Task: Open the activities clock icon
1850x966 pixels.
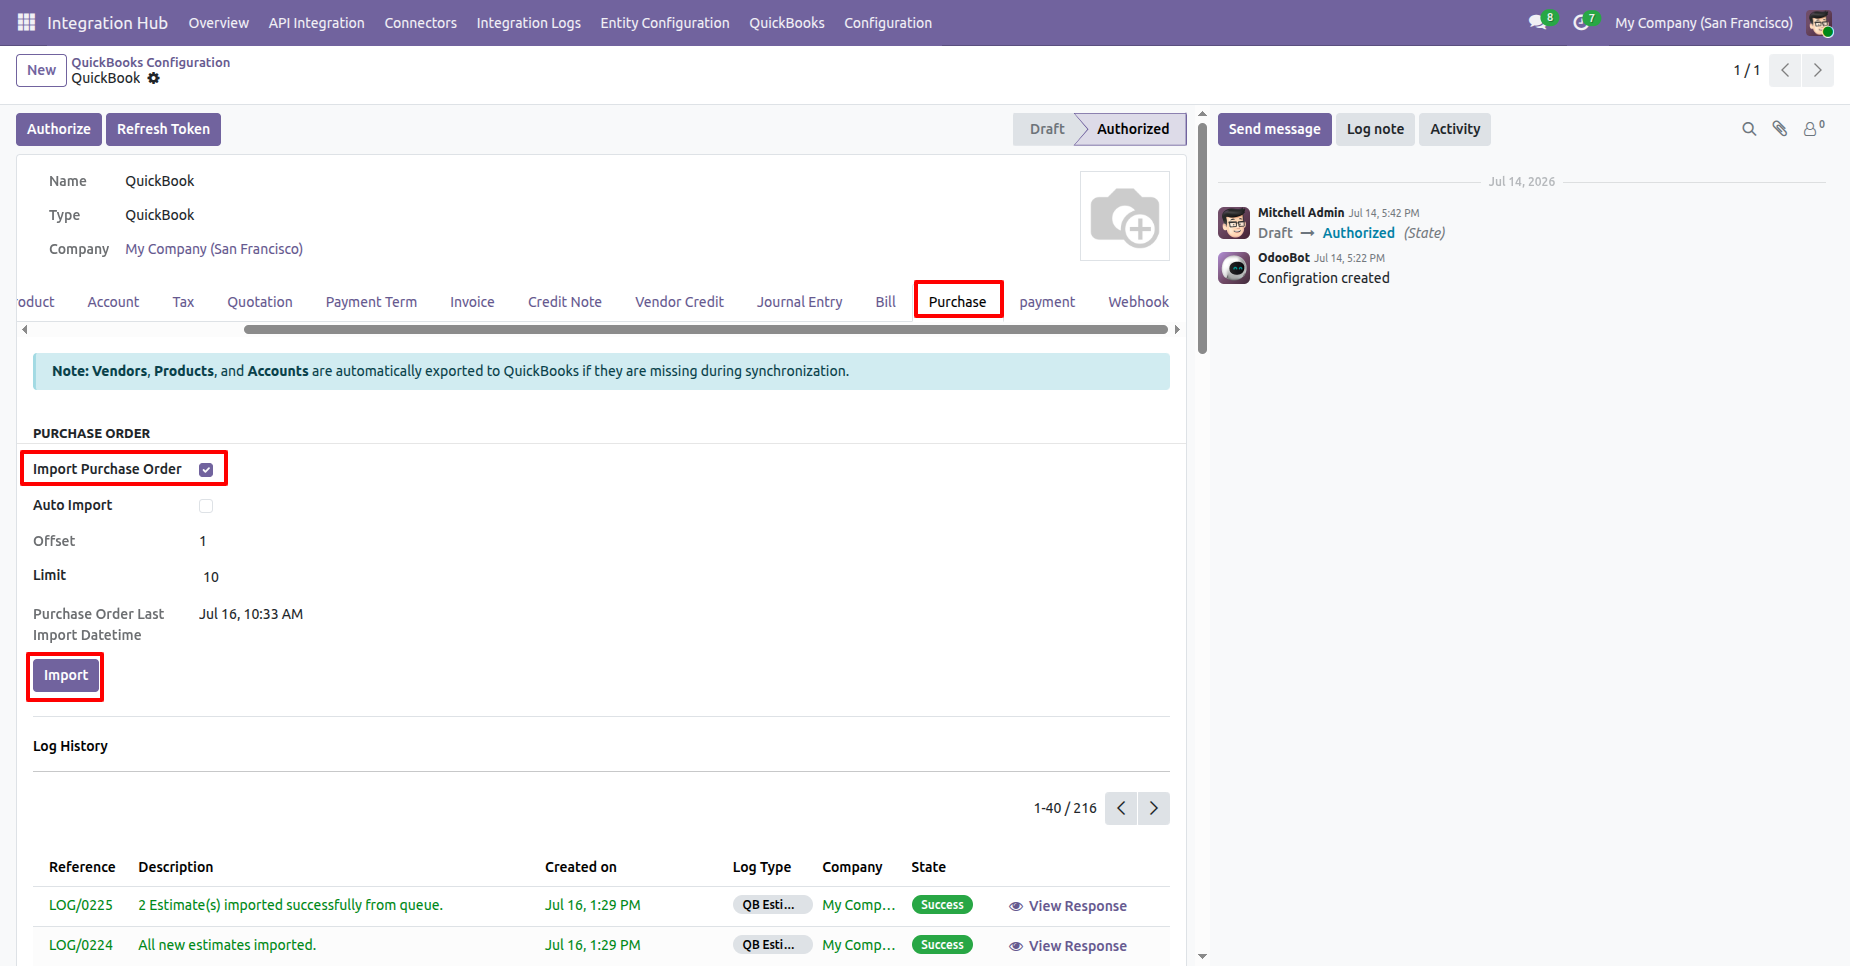Action: [x=1581, y=22]
